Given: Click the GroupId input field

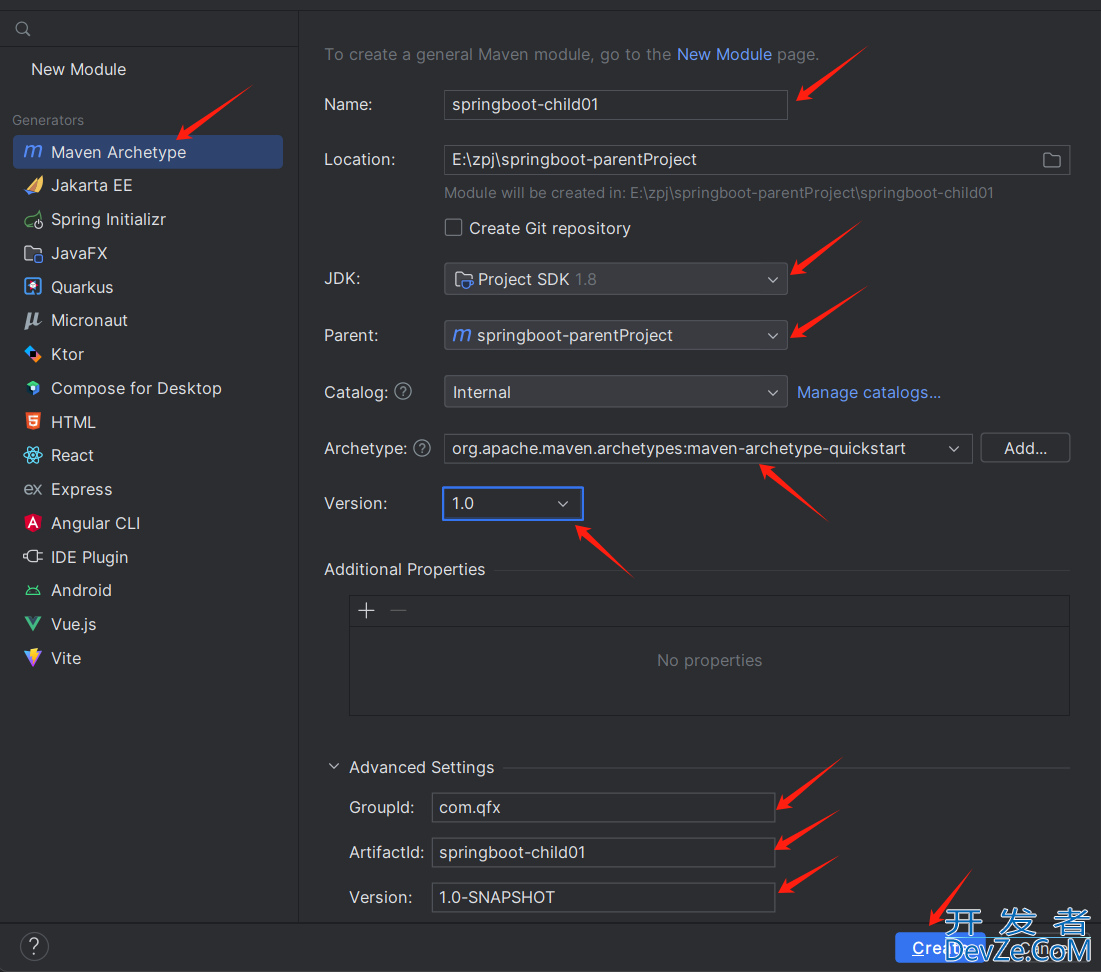Looking at the screenshot, I should coord(603,808).
